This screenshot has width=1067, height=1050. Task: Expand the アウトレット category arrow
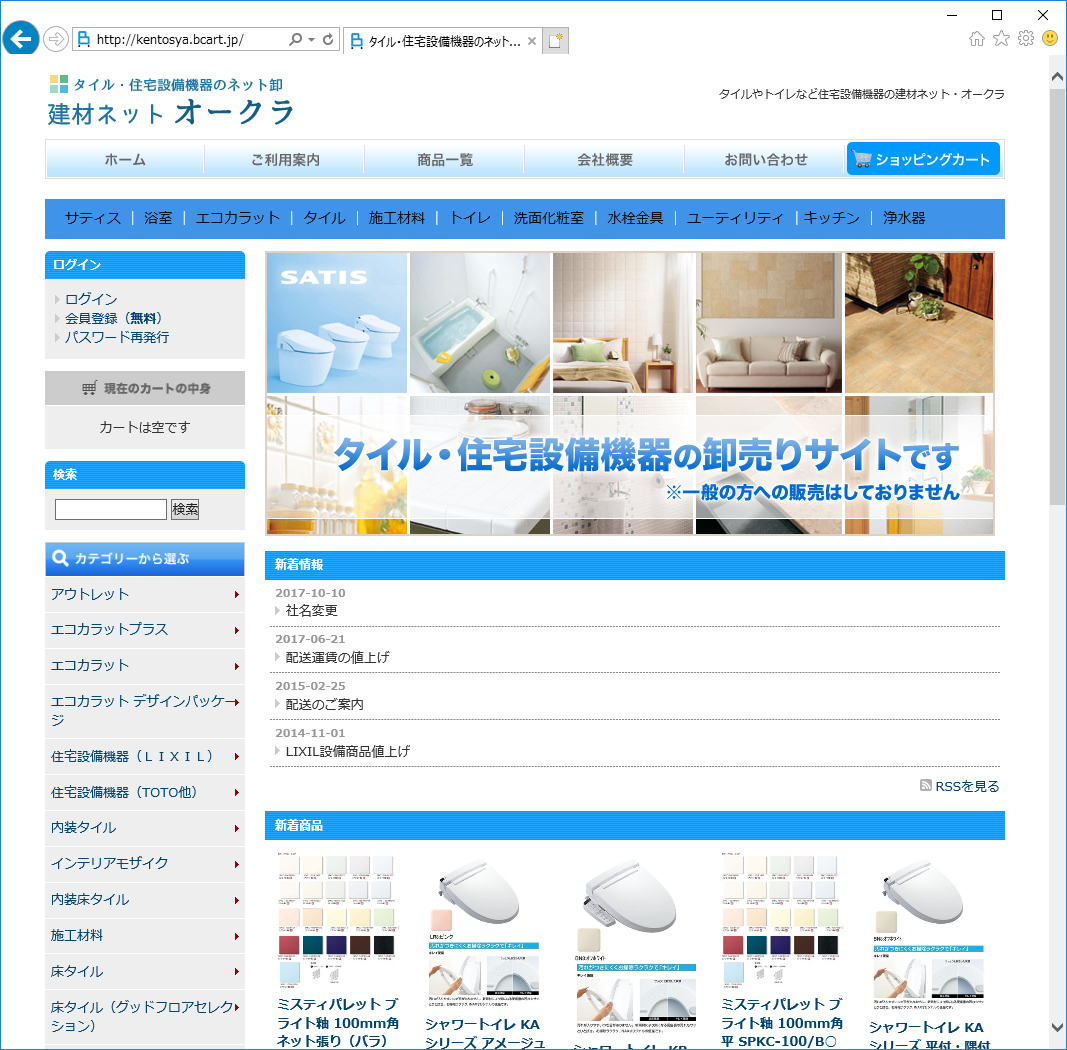[x=237, y=595]
